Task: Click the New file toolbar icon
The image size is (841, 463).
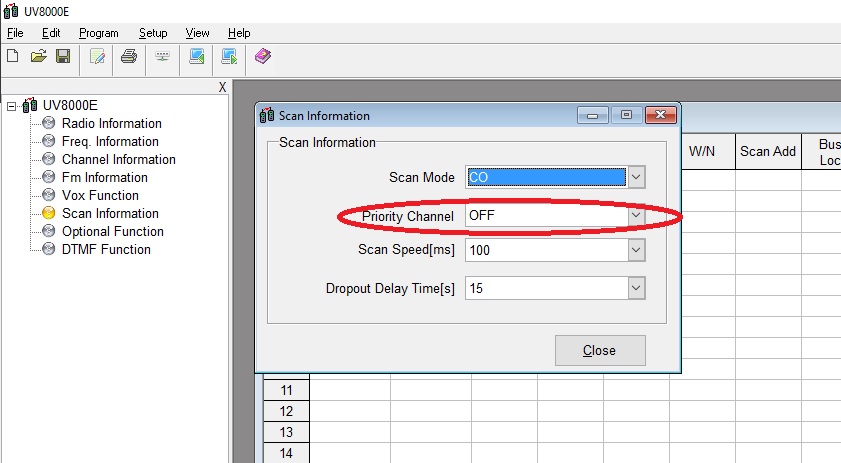Action: point(13,56)
